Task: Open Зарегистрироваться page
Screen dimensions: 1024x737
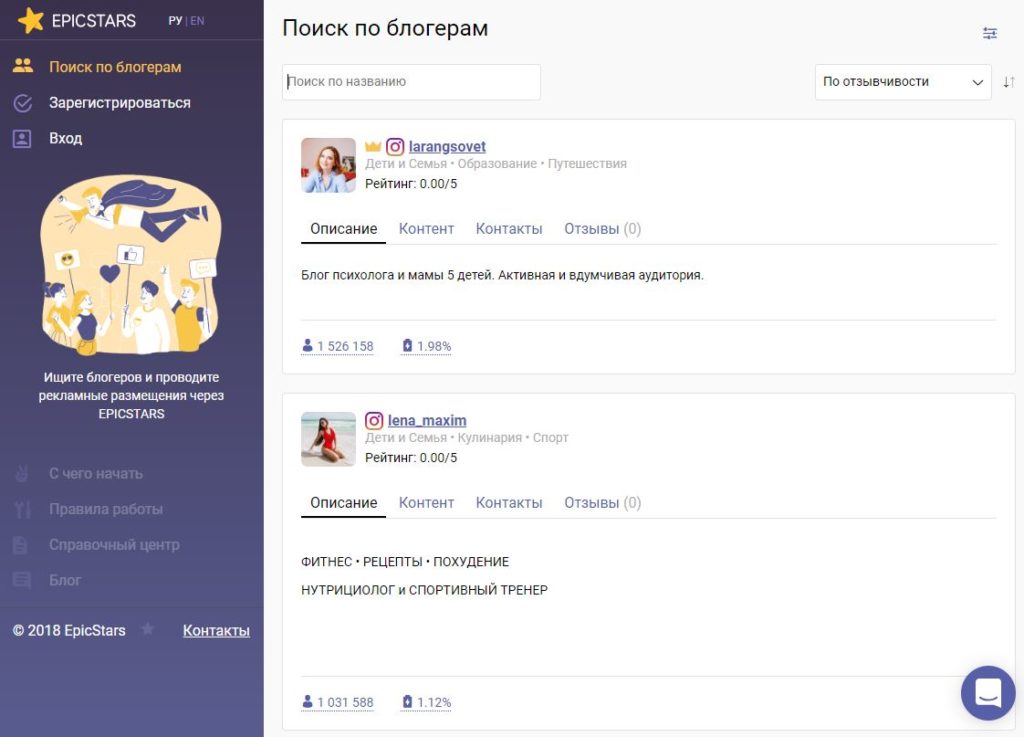Action: coord(120,102)
